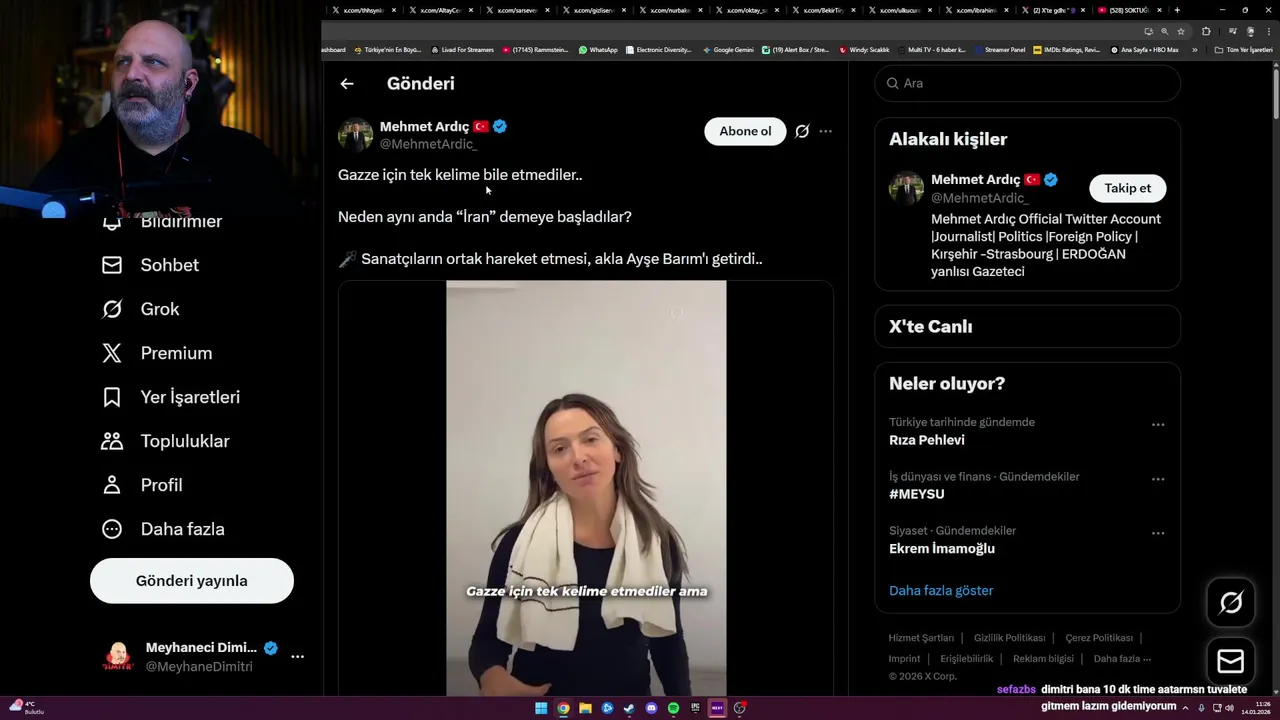Open the post's three-dot more menu
The image size is (1280, 720).
coord(825,131)
